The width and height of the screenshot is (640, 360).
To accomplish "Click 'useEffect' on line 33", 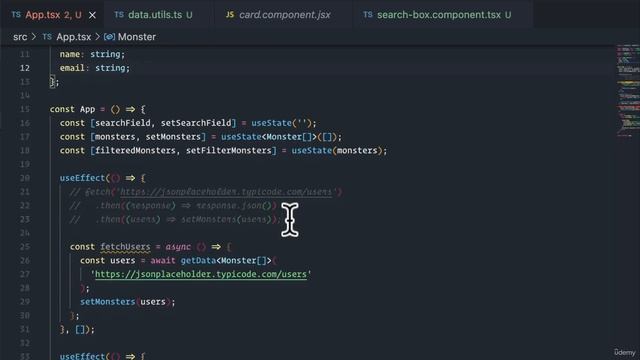I will pos(82,356).
